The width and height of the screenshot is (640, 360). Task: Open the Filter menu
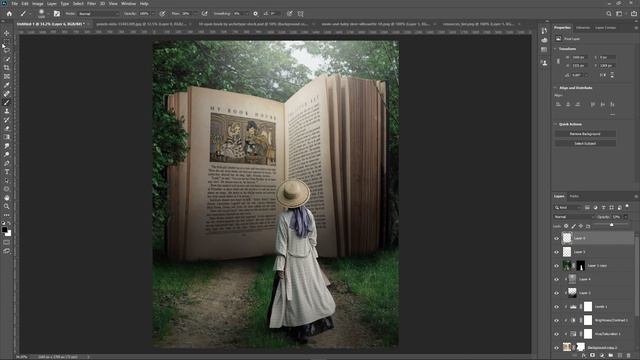91,4
